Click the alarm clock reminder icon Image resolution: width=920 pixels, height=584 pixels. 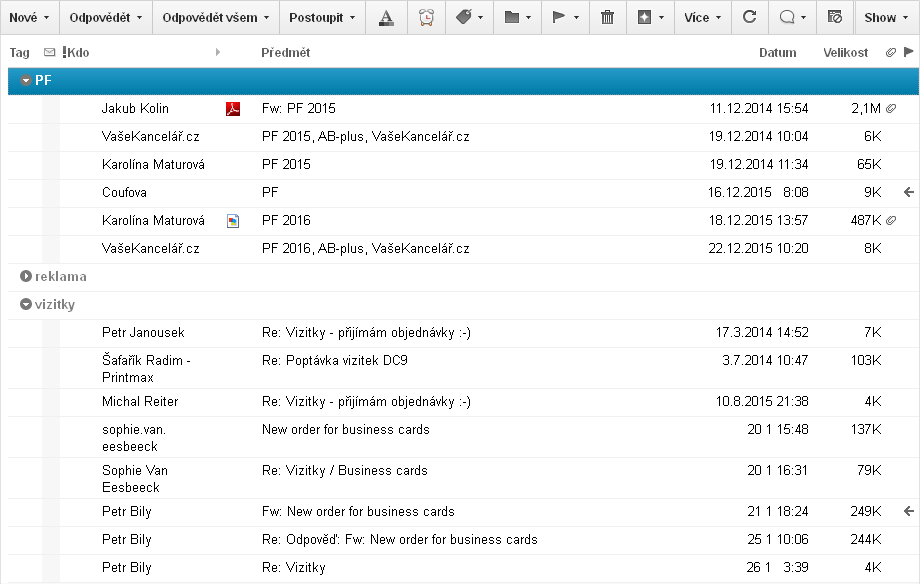pyautogui.click(x=427, y=17)
